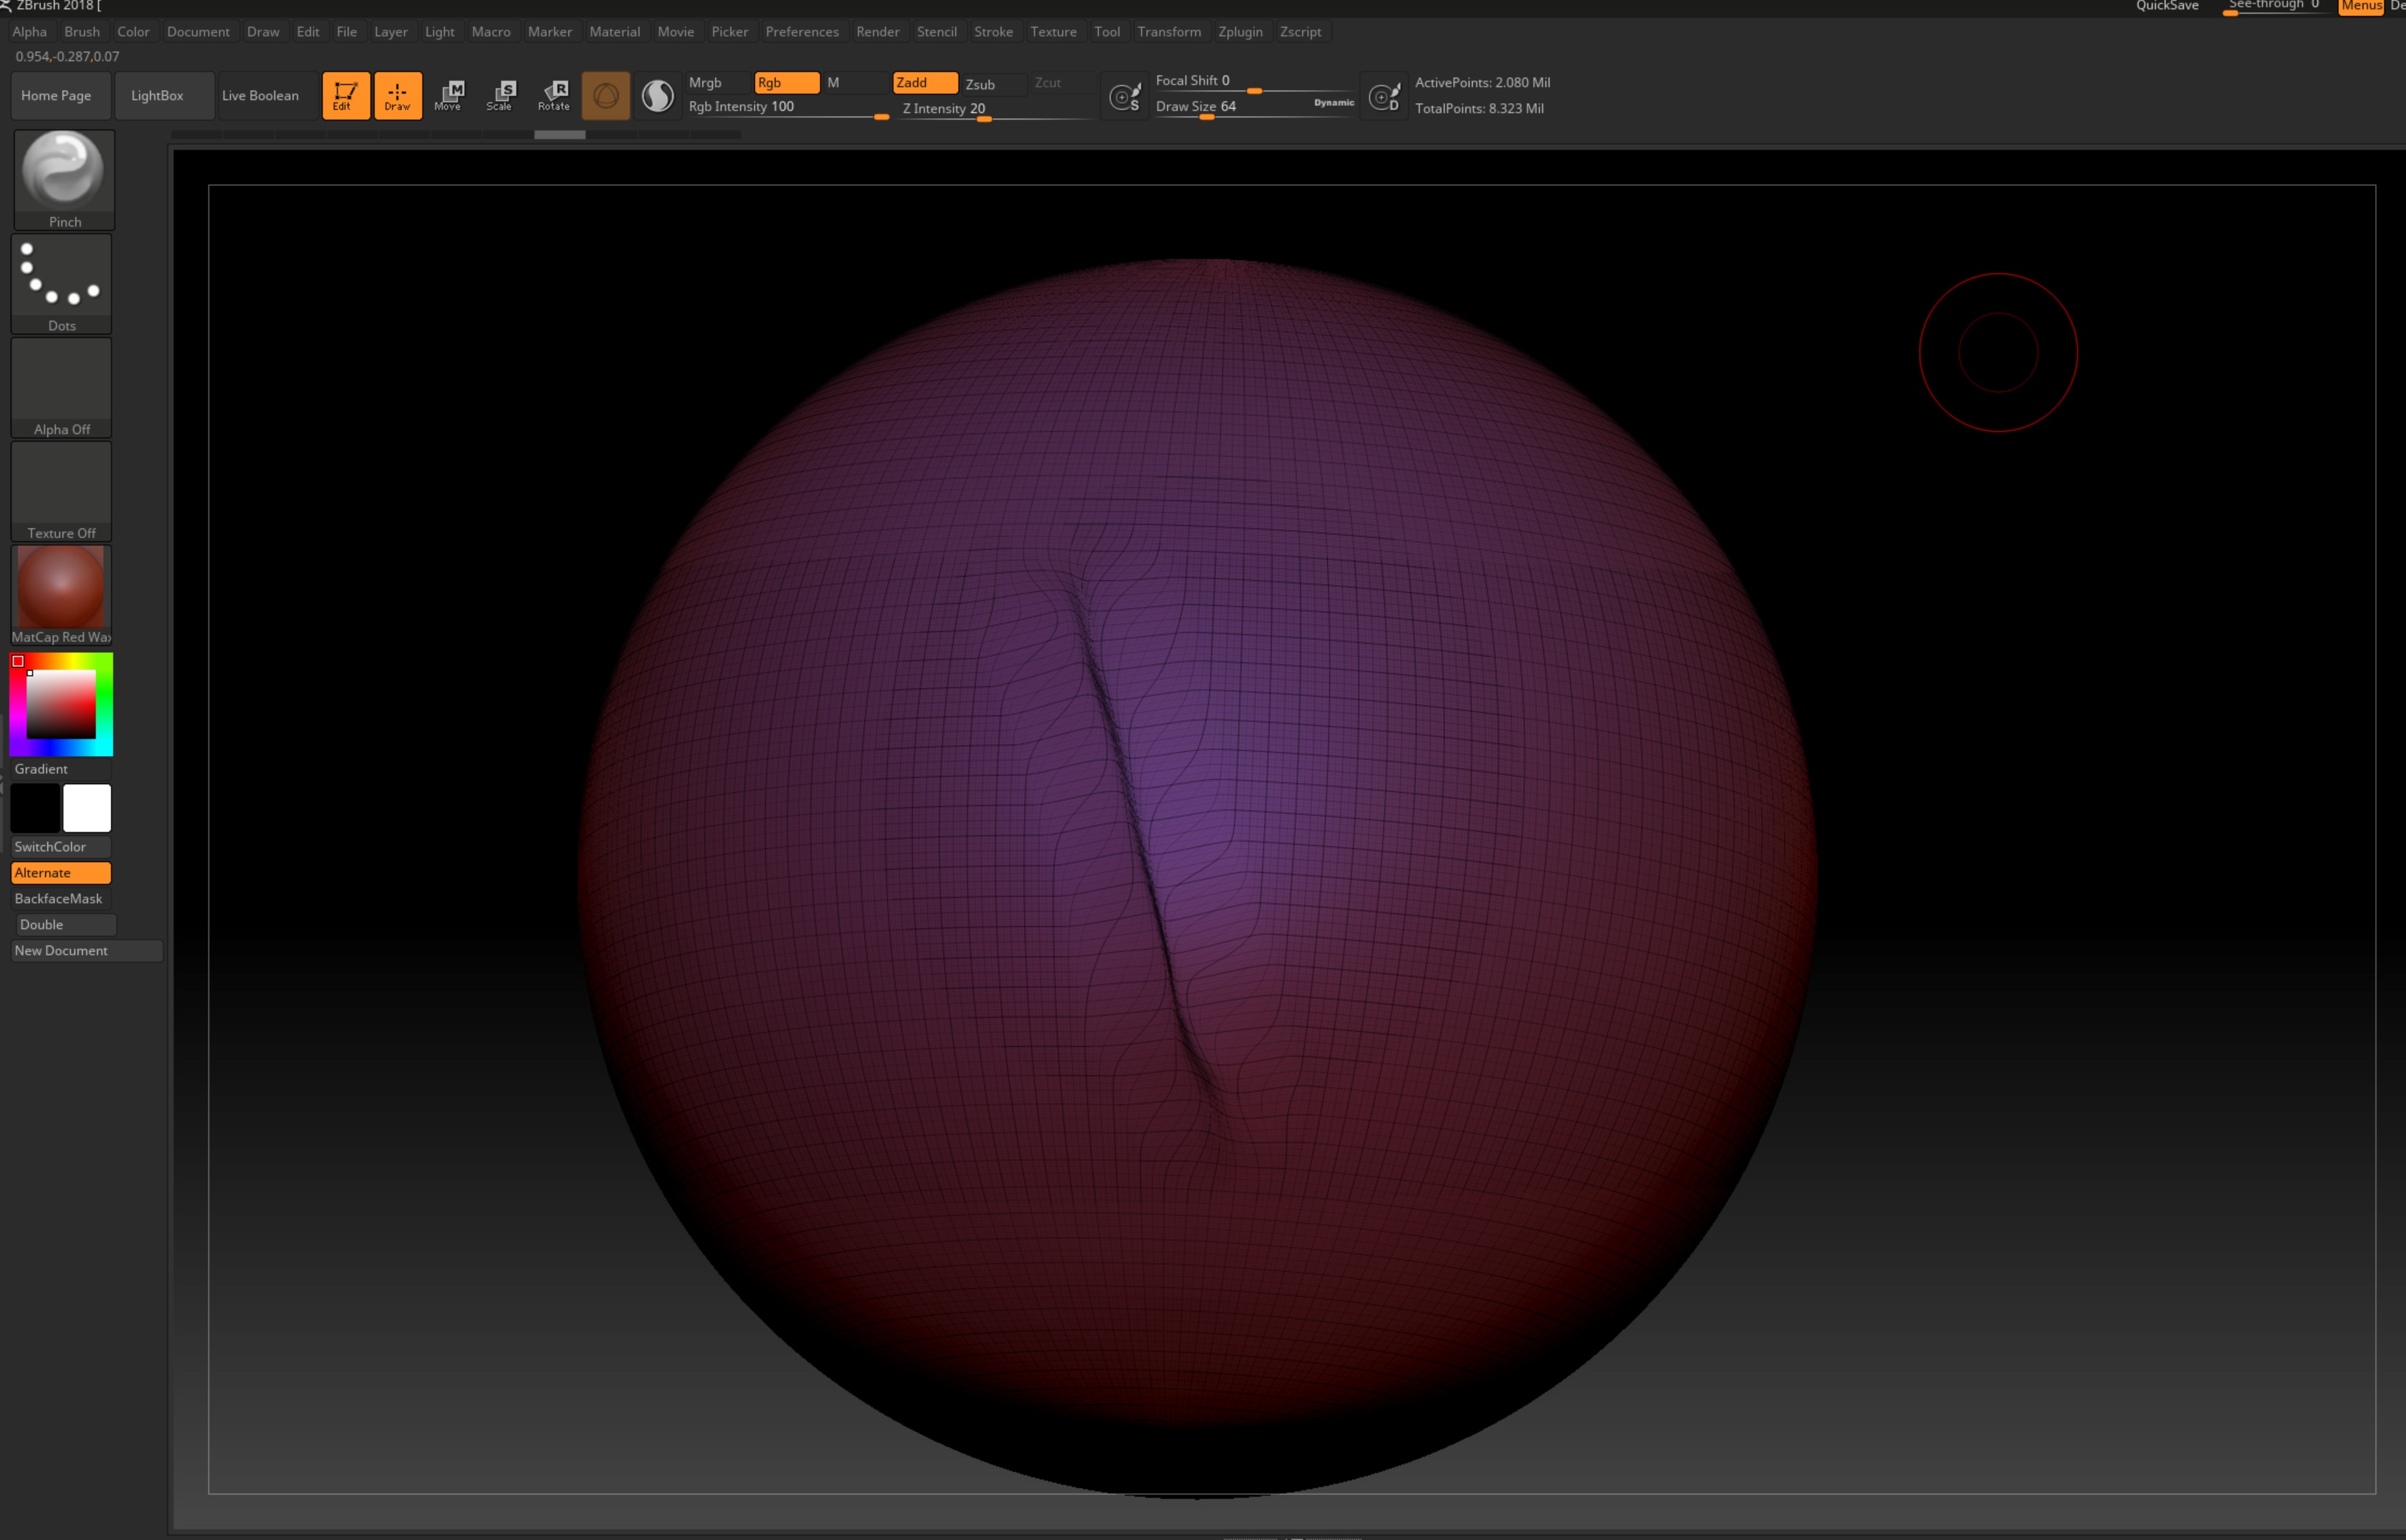The image size is (2406, 1540).
Task: Click the Draw mode icon
Action: tap(397, 96)
